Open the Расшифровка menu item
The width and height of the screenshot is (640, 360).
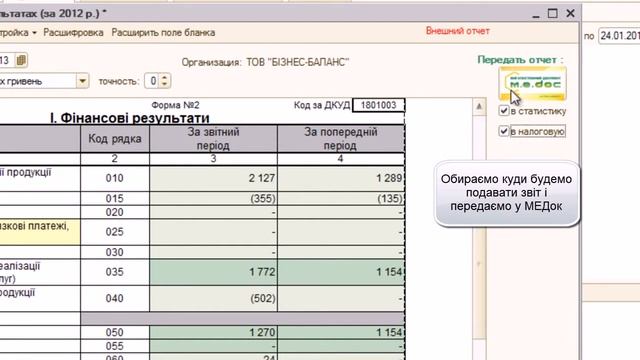coord(73,33)
